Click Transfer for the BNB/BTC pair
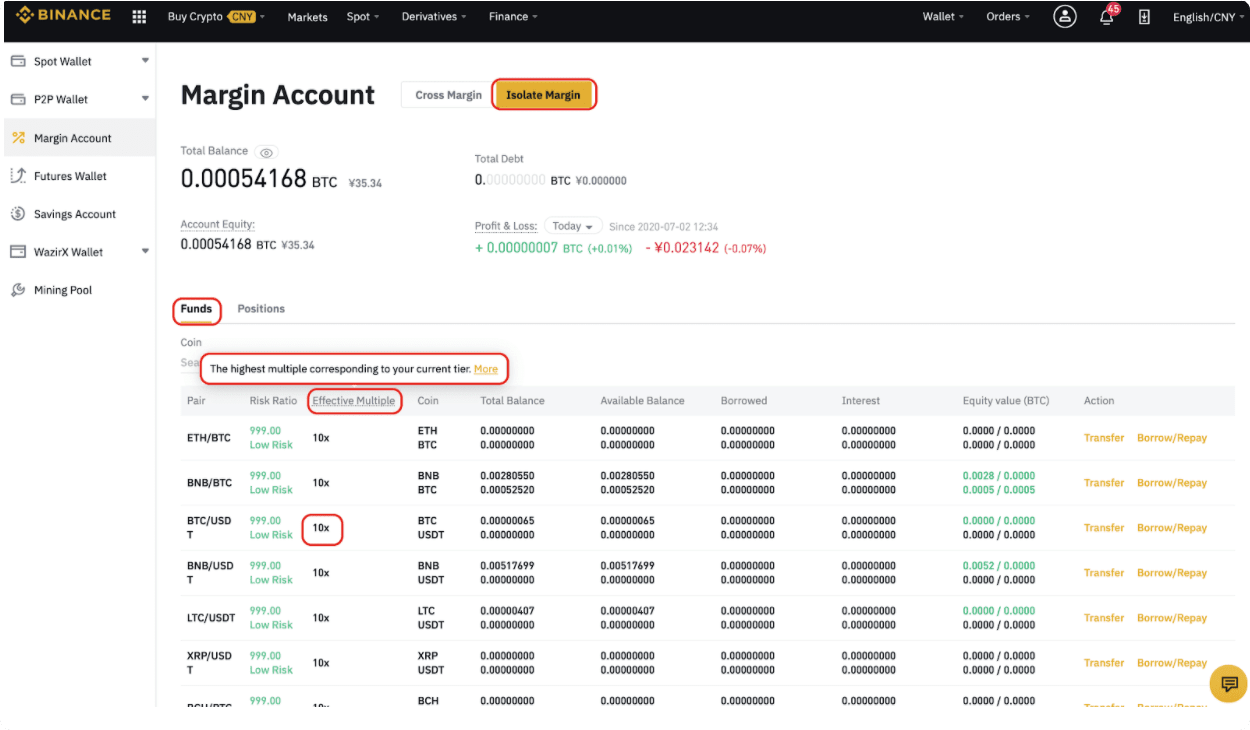Viewport: 1250px width, 730px height. [x=1104, y=483]
